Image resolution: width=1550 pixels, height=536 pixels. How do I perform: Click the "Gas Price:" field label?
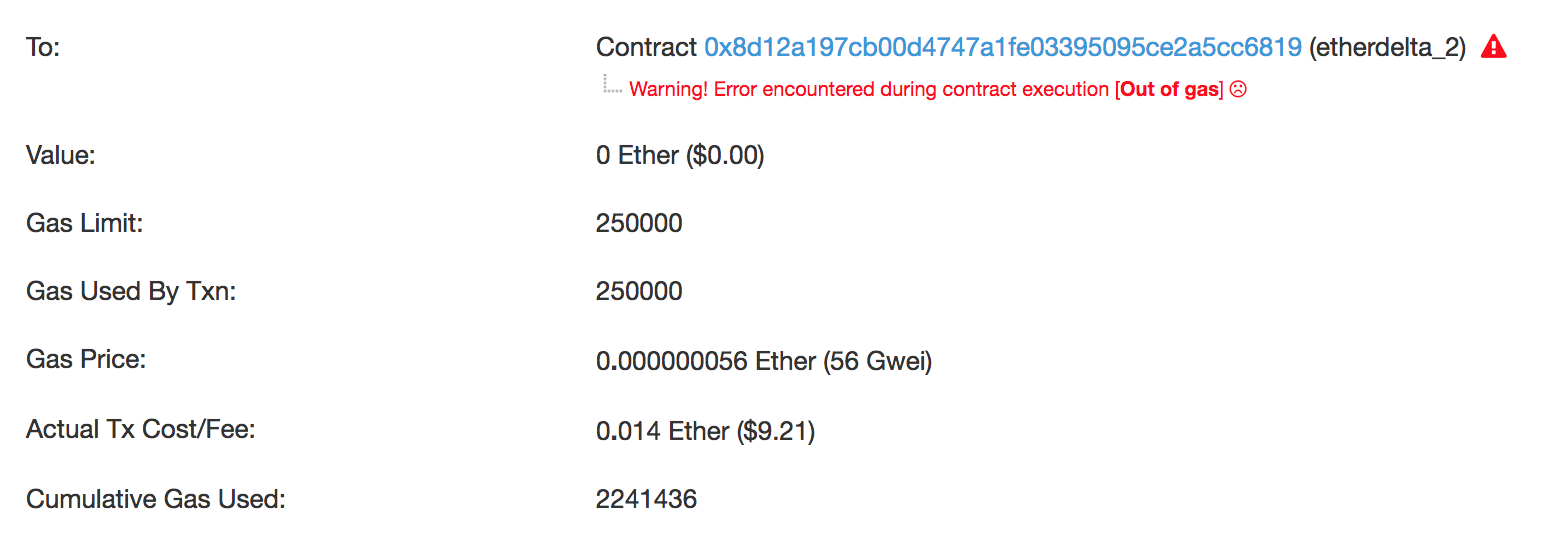click(86, 360)
